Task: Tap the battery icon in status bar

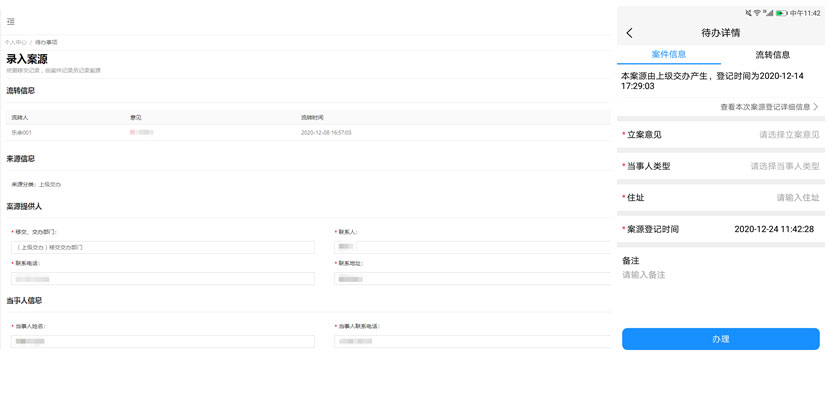Action: 781,13
